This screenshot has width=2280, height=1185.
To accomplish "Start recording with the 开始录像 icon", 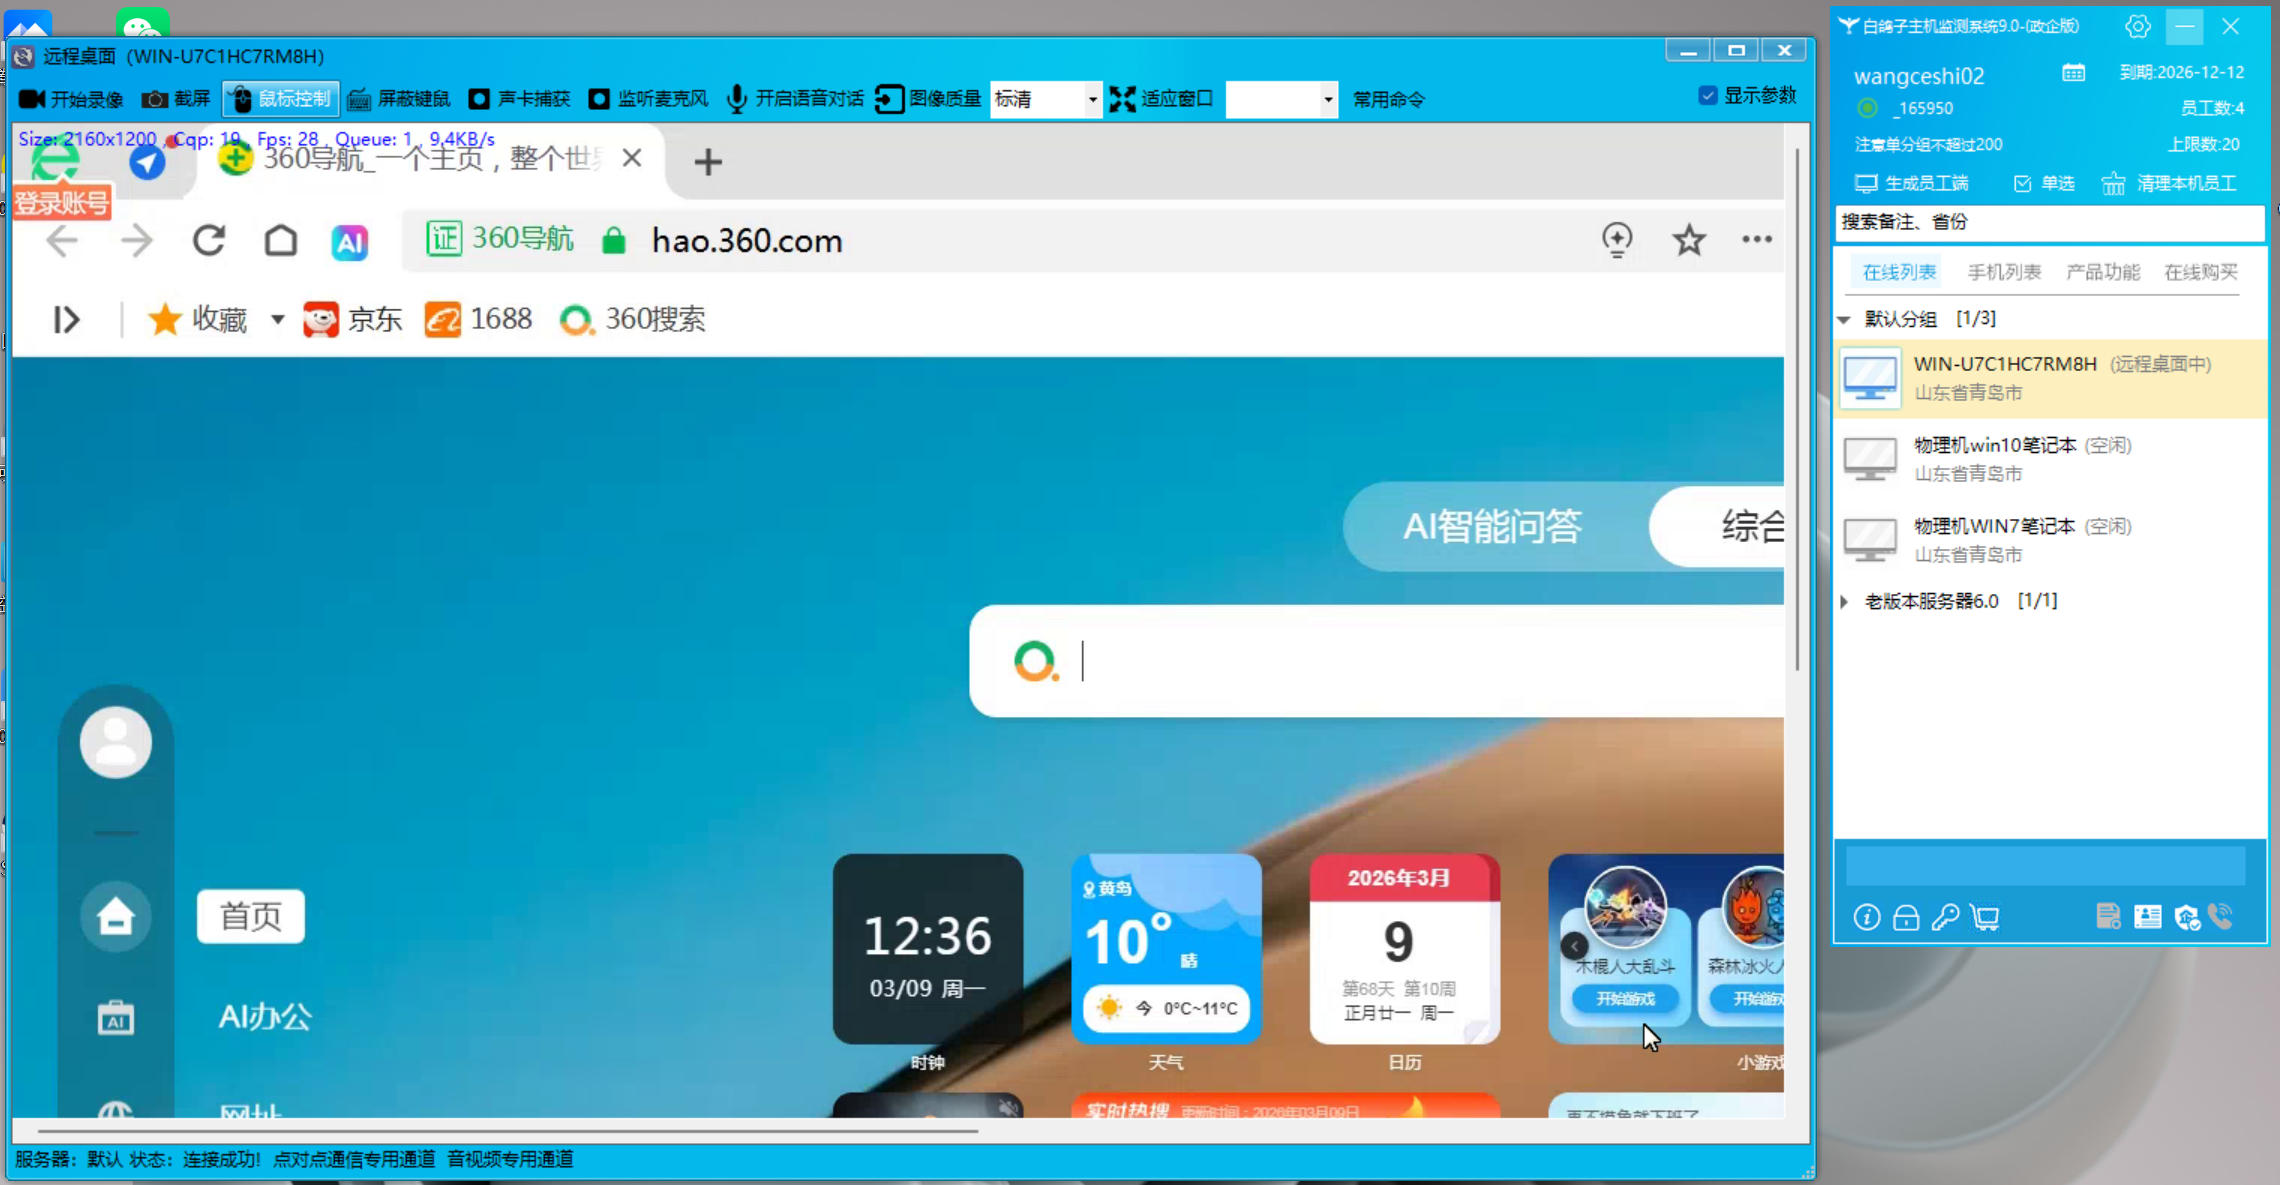I will (x=32, y=99).
